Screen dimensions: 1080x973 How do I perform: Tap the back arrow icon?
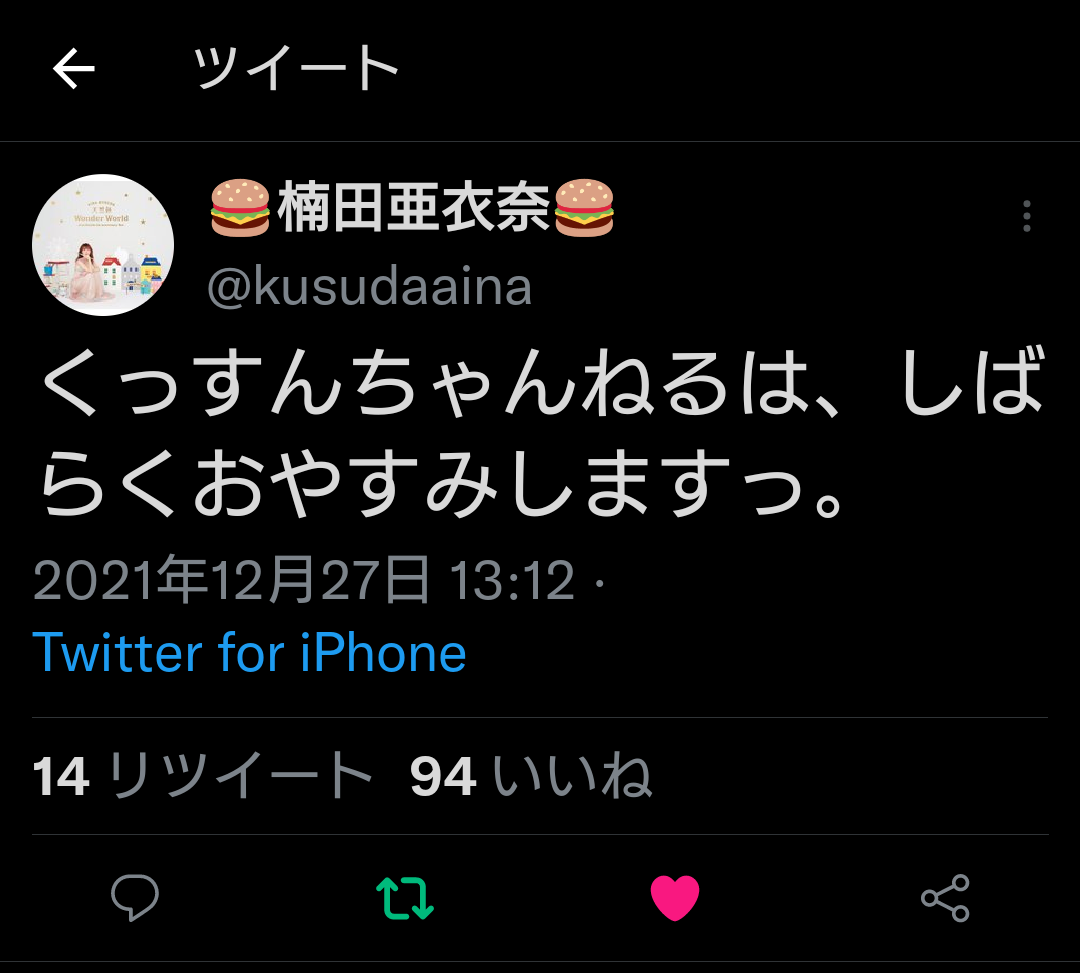click(x=74, y=69)
